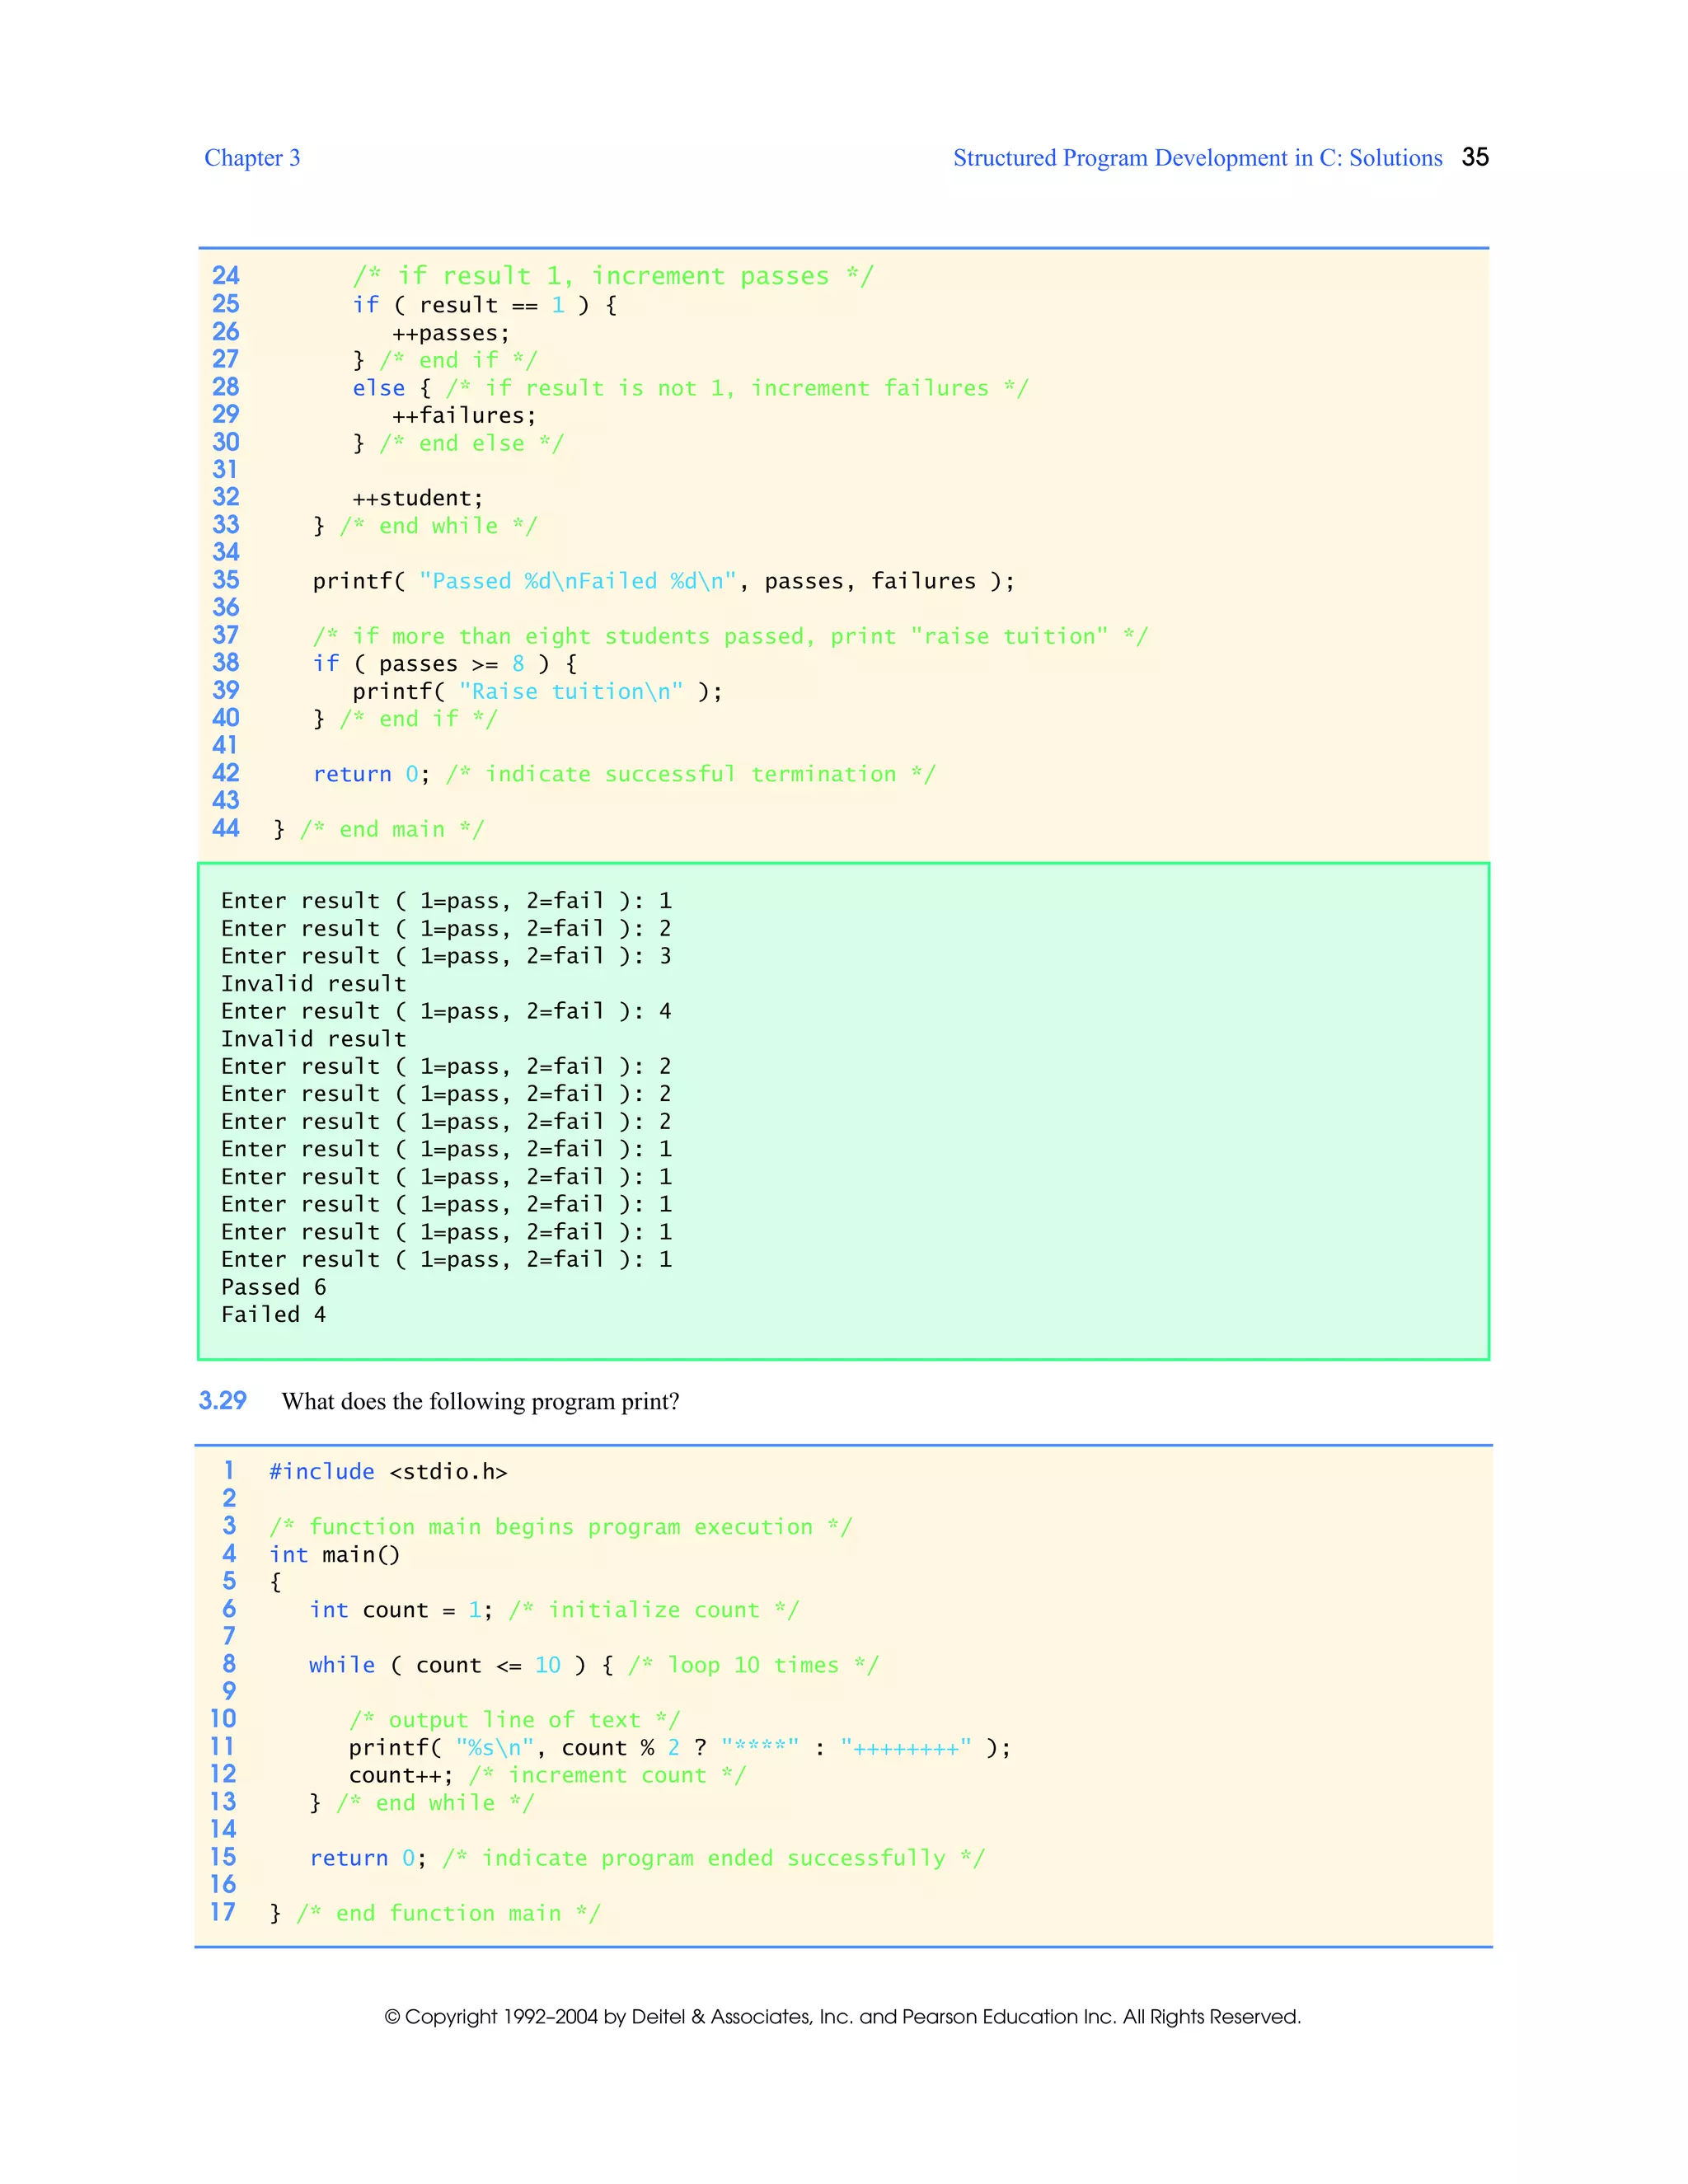Click the printf Passed/Failed format string
The height and width of the screenshot is (2184, 1688).
pyautogui.click(x=578, y=581)
